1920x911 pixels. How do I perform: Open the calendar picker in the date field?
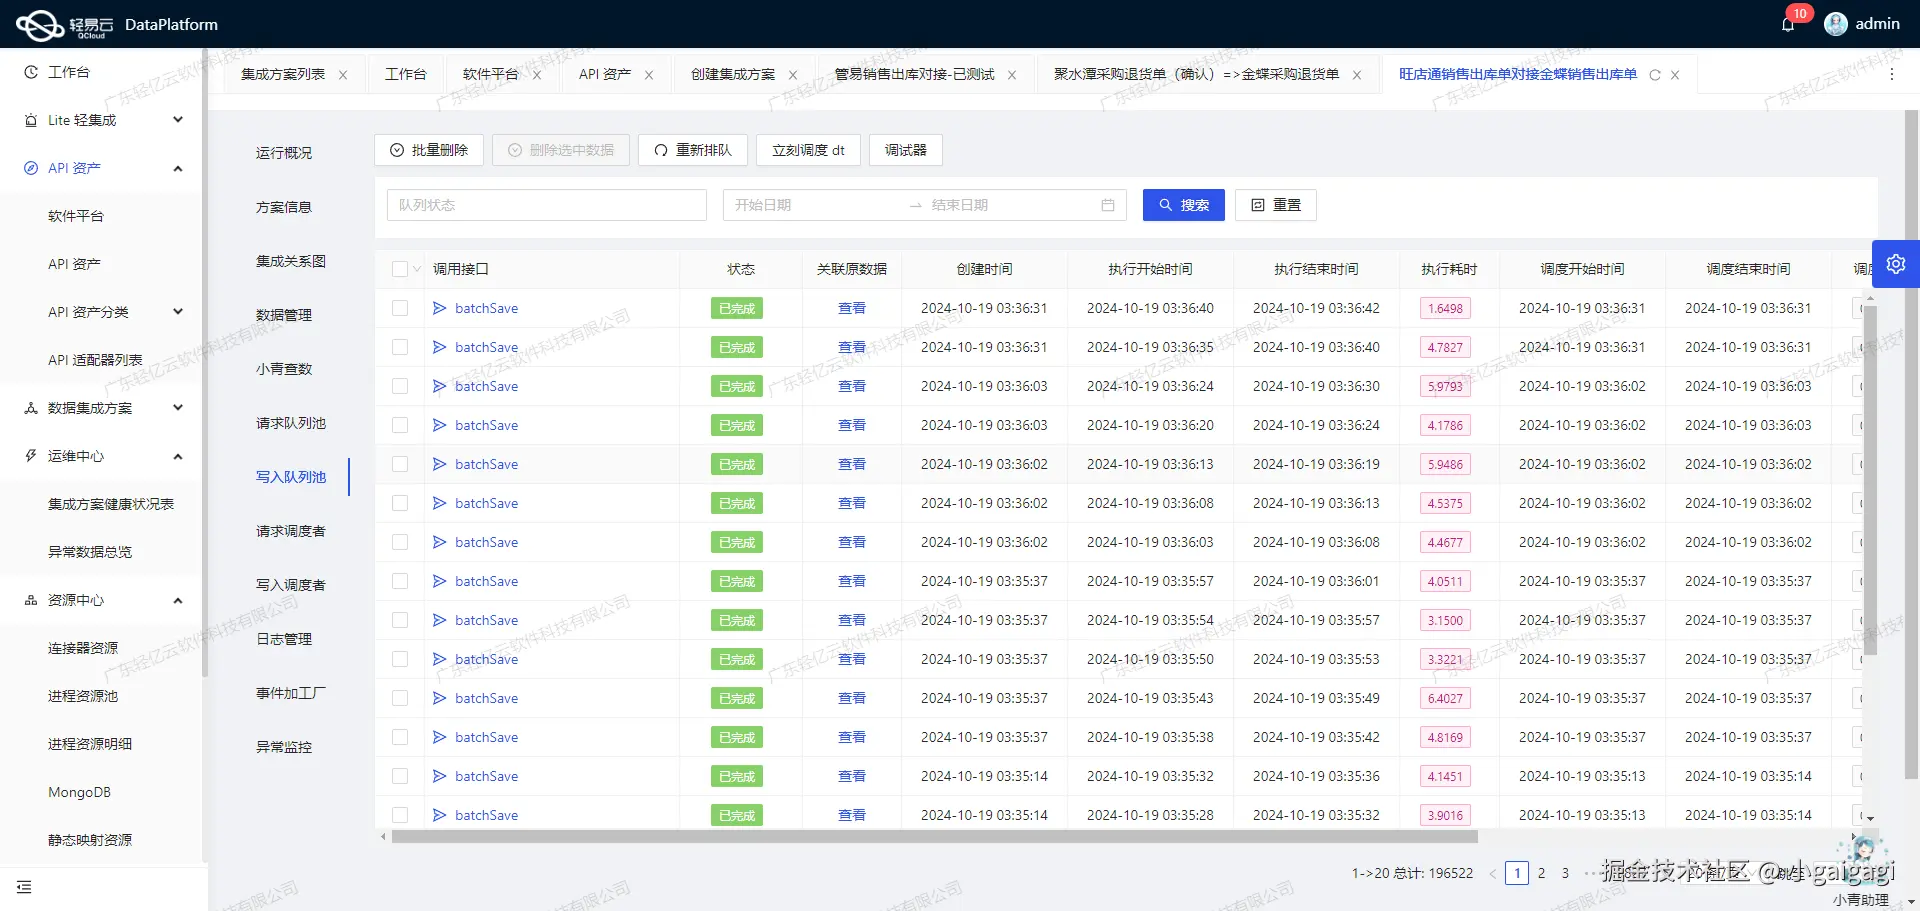1108,204
